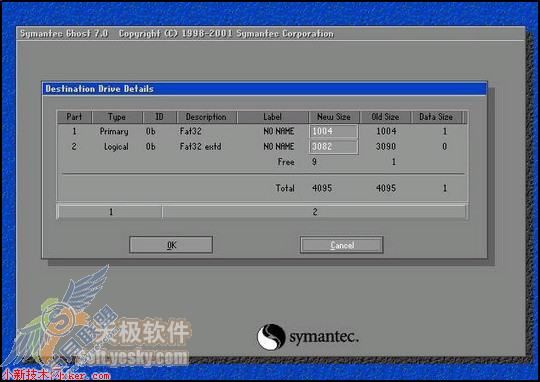Click the Description column header
540x382 pixels.
[206, 117]
